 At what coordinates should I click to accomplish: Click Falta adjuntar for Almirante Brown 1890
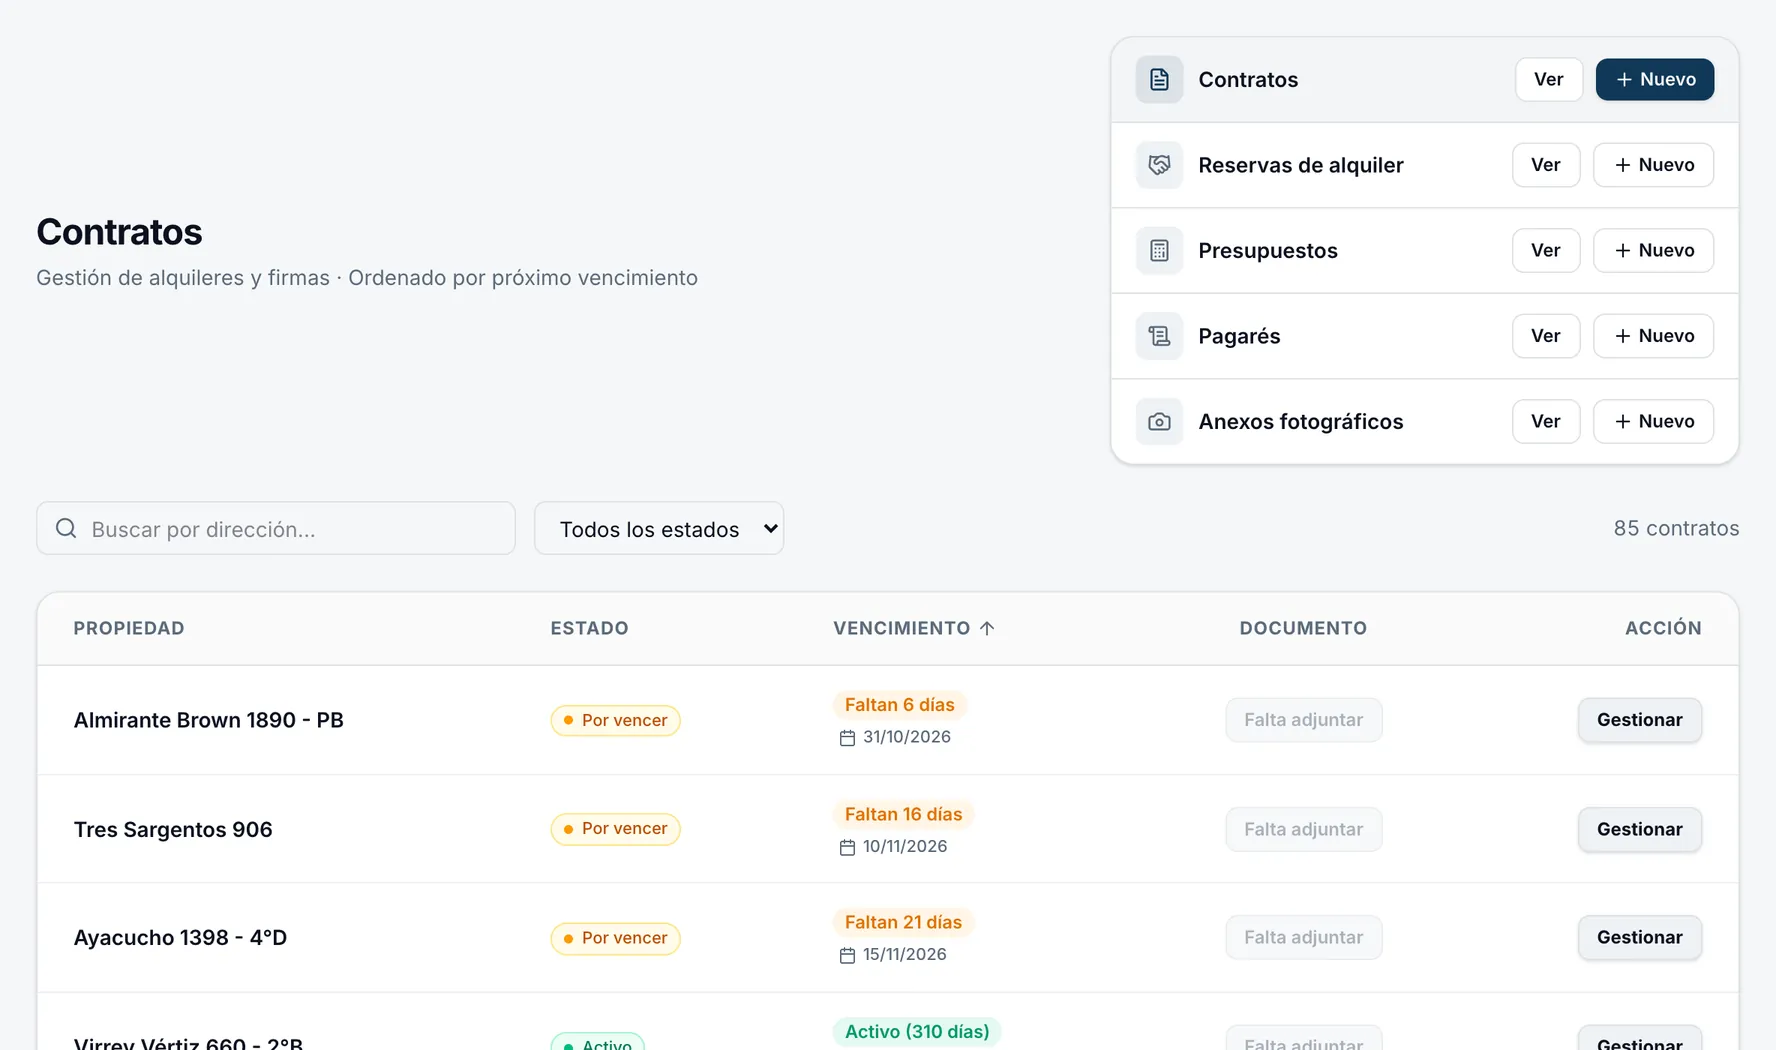coord(1304,720)
